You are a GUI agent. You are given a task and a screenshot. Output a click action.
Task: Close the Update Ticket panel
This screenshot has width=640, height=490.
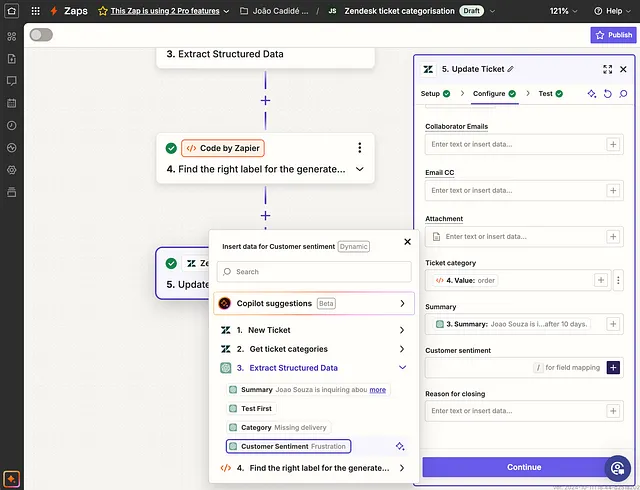coord(623,69)
